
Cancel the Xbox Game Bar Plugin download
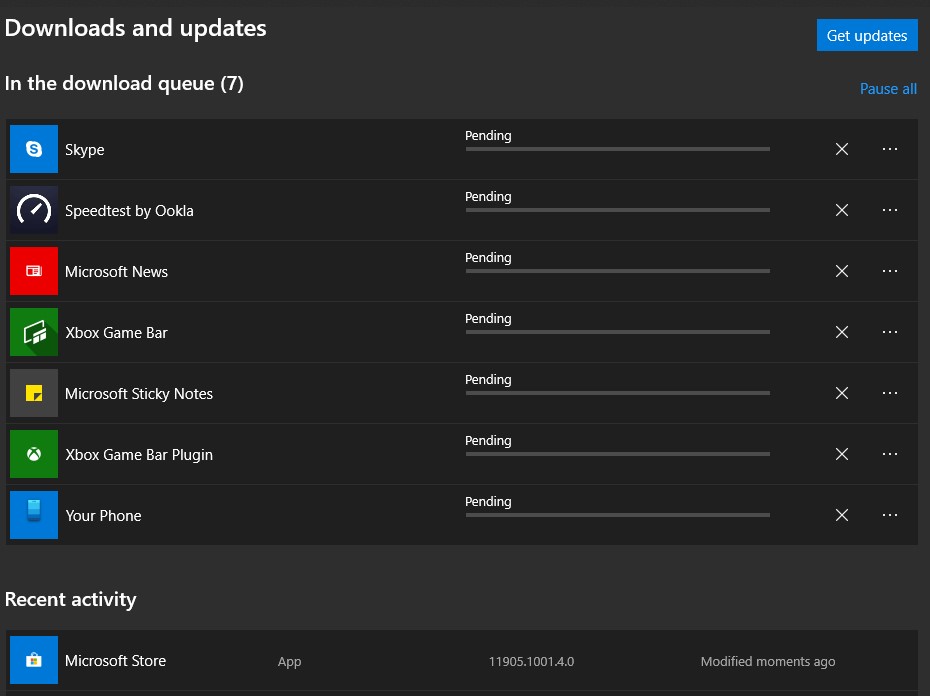click(842, 454)
